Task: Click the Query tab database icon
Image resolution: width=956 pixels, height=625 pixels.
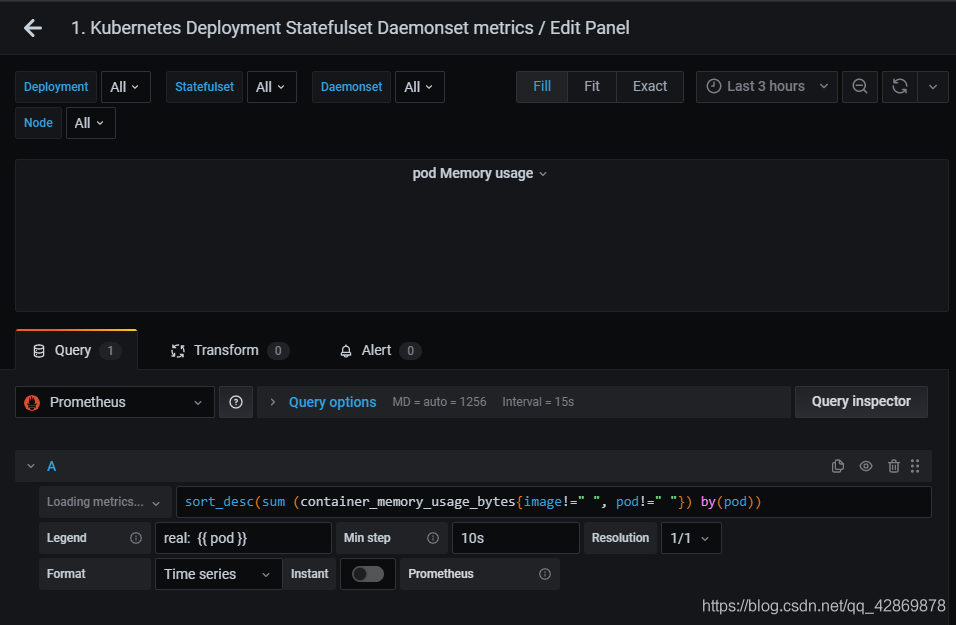Action: coord(39,351)
